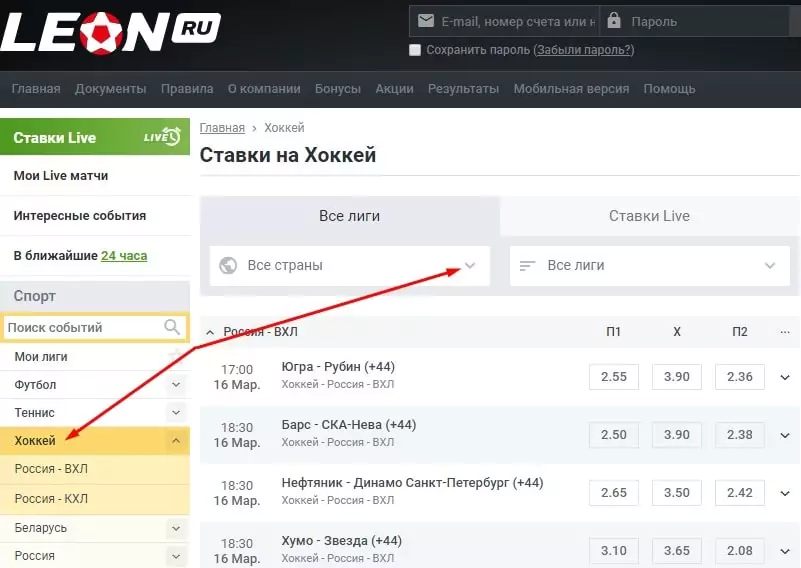Open Интересные события
This screenshot has height=568, width=801.
coord(80,216)
